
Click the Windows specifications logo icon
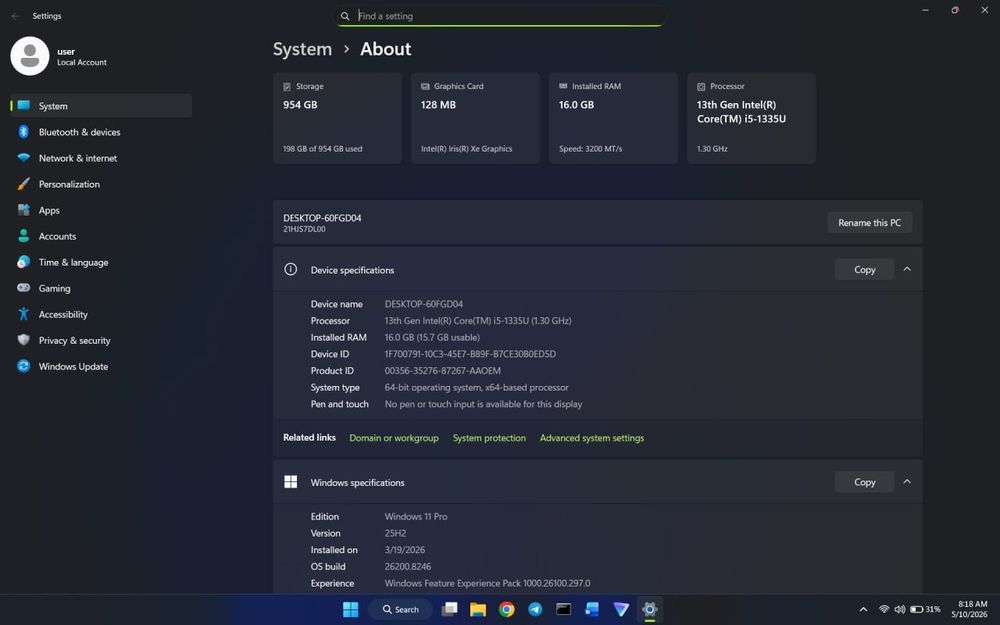click(290, 482)
